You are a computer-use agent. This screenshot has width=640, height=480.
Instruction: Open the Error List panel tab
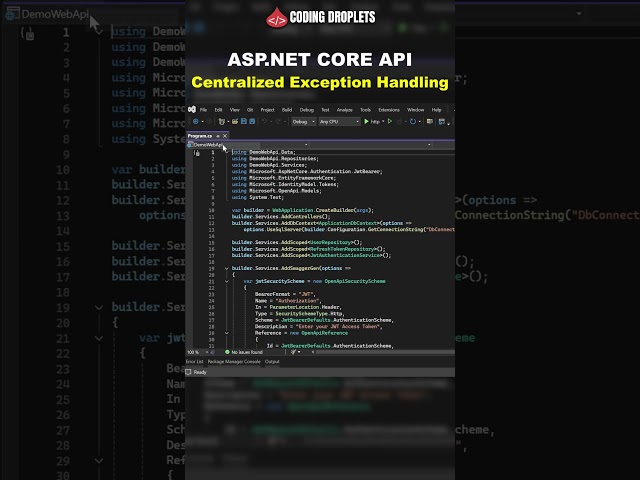point(194,362)
